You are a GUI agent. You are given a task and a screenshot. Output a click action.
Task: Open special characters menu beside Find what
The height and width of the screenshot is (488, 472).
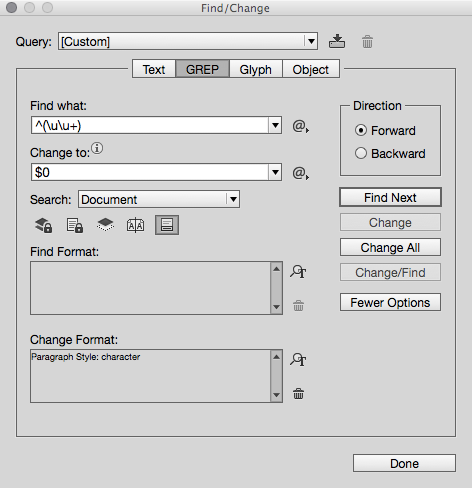point(300,126)
